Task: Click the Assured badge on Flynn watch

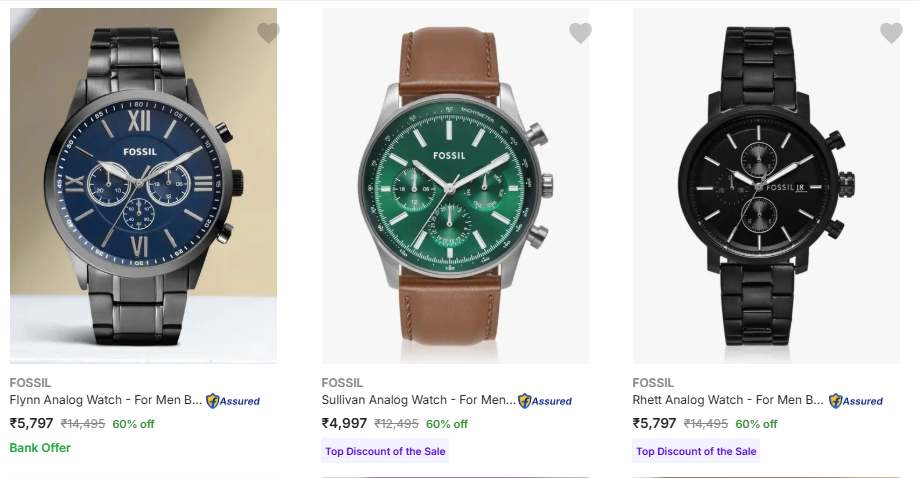Action: pos(233,401)
